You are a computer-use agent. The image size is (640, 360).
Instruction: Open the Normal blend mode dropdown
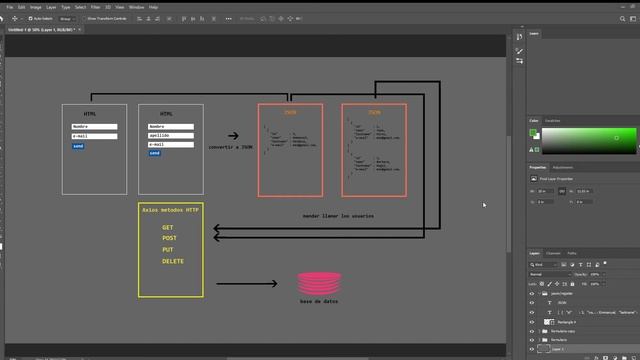pos(550,274)
